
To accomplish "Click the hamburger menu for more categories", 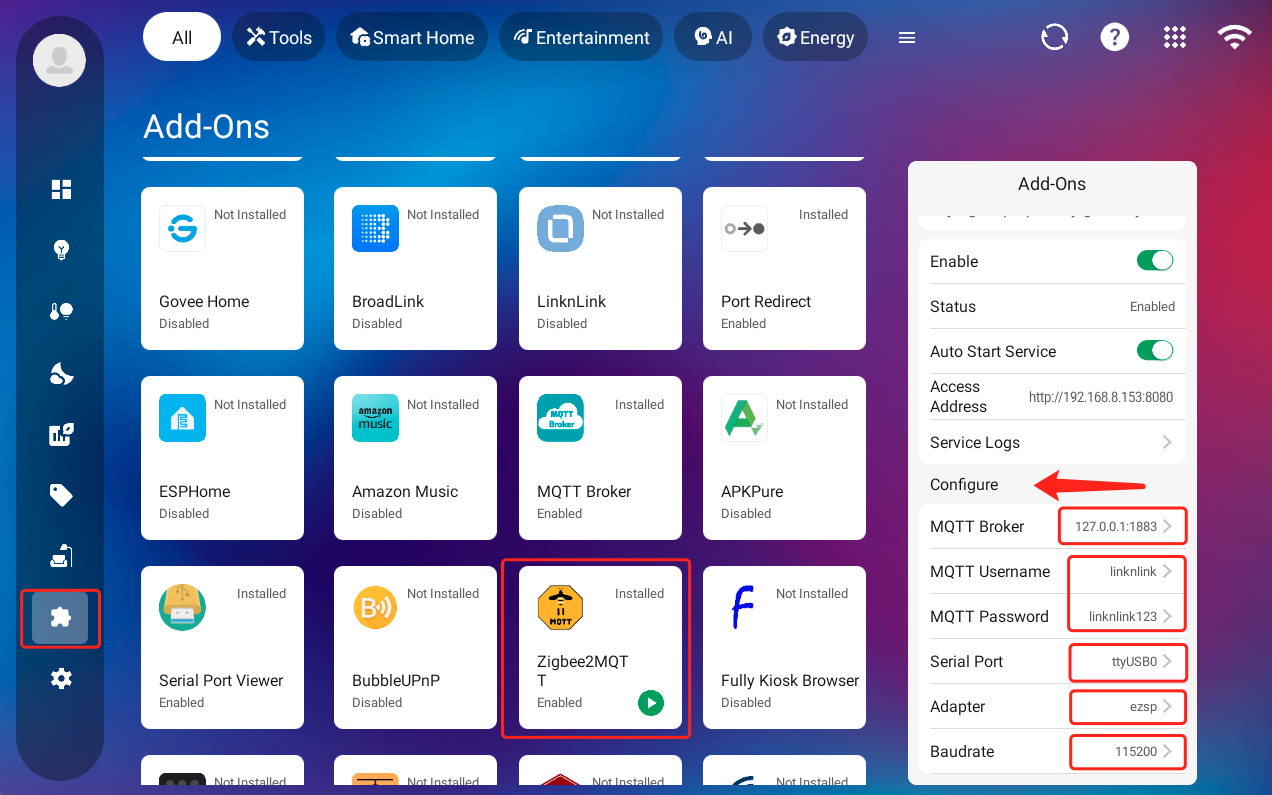I will click(x=907, y=38).
